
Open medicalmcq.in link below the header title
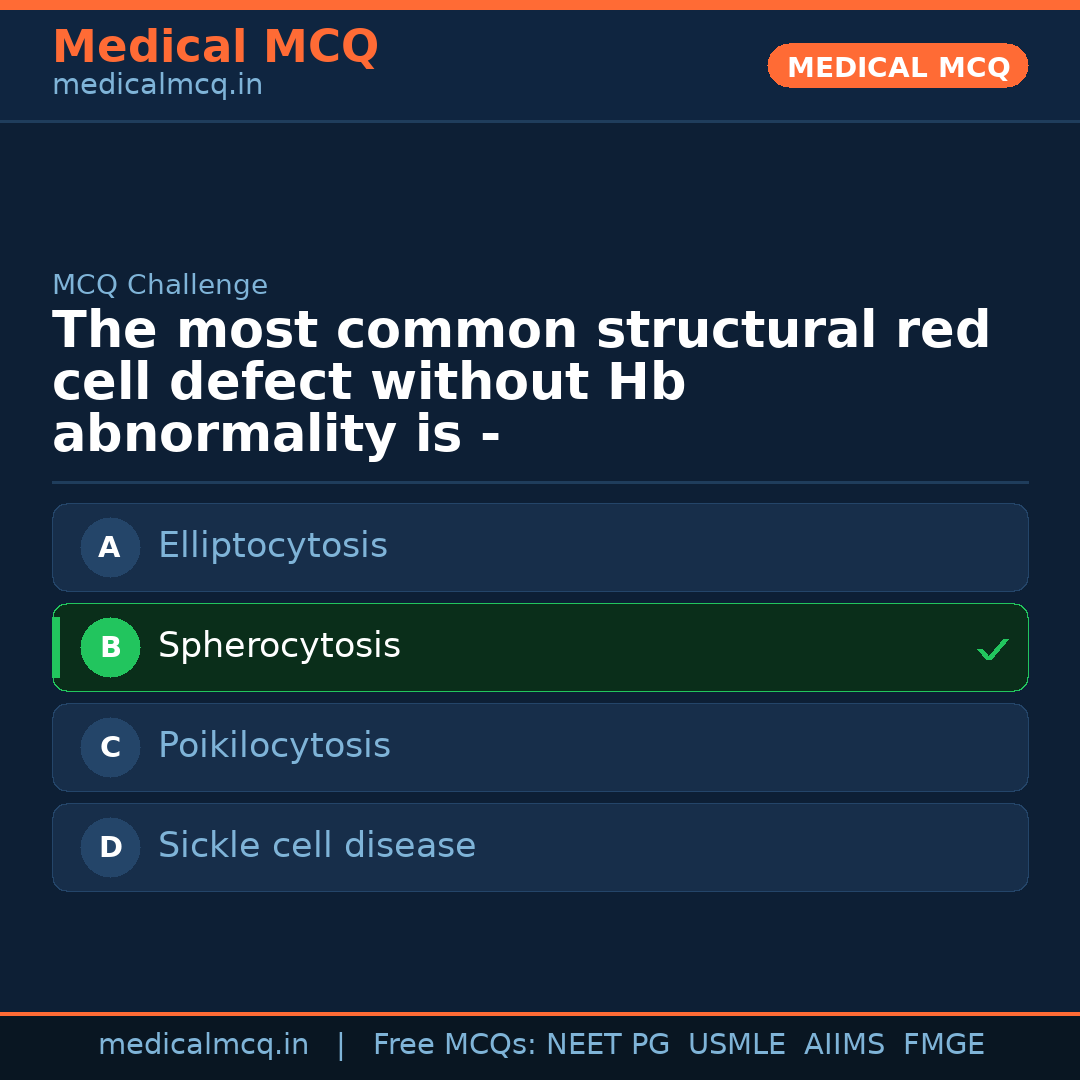pos(157,85)
